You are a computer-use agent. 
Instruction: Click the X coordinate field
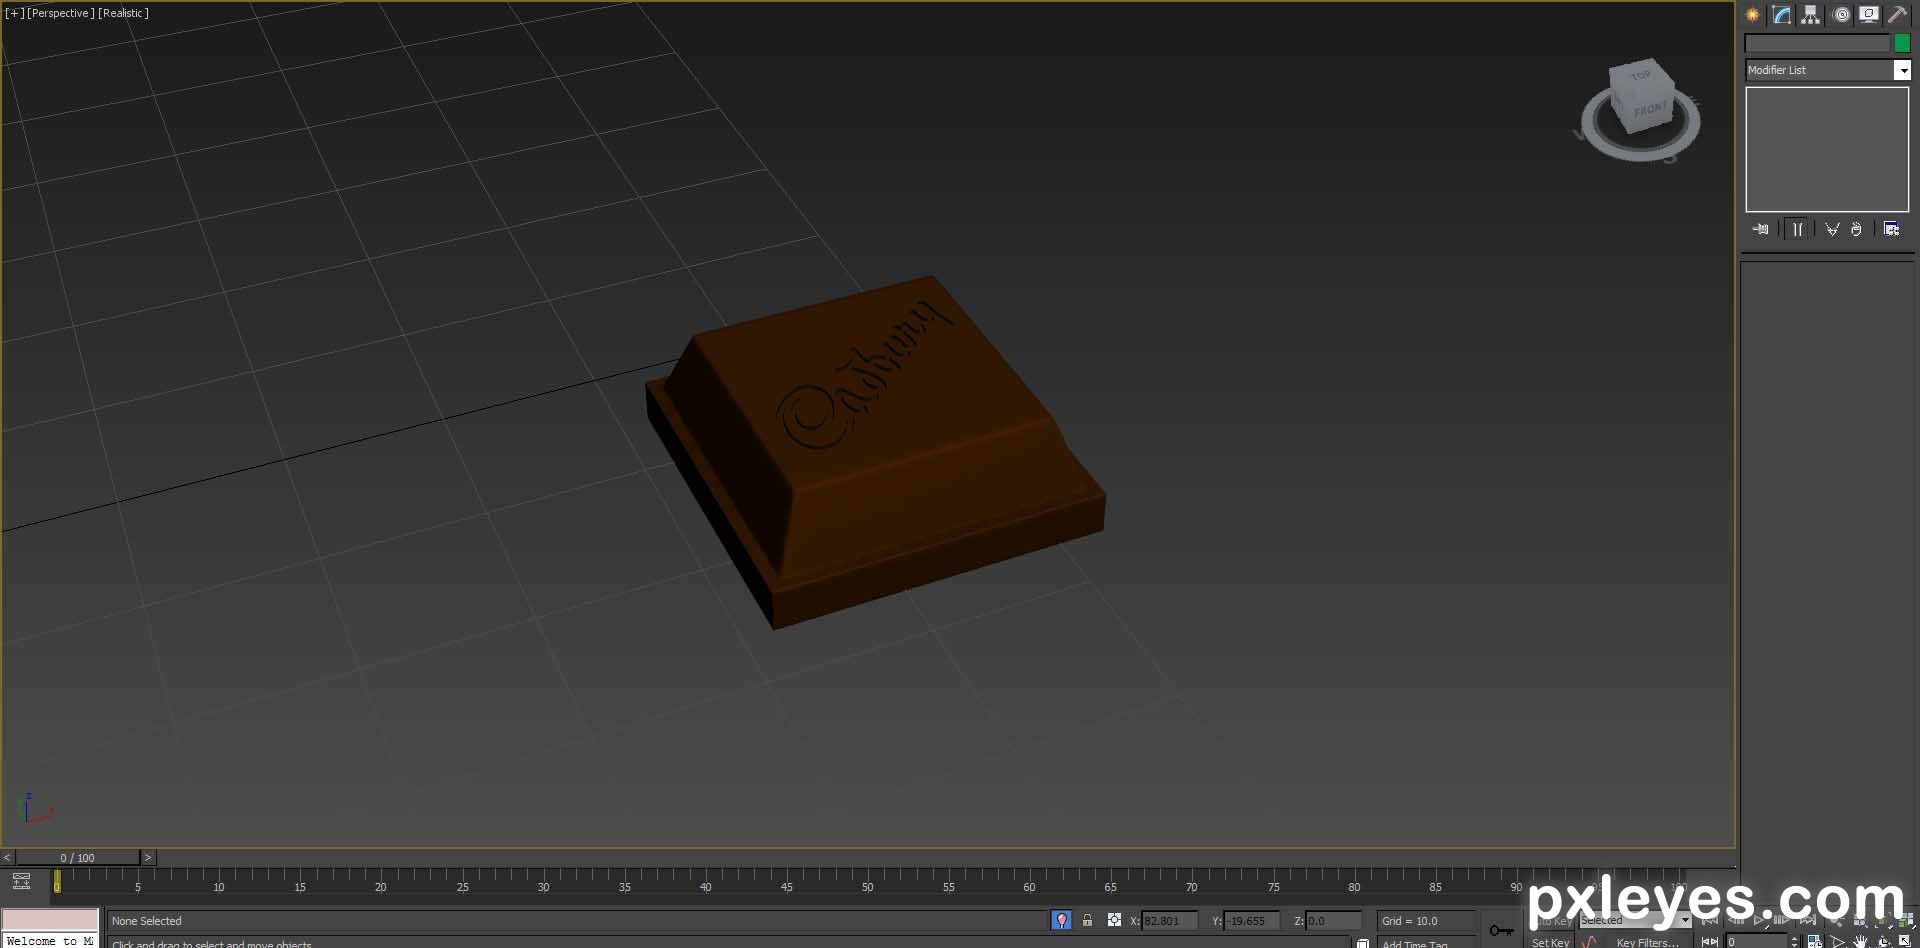1169,921
